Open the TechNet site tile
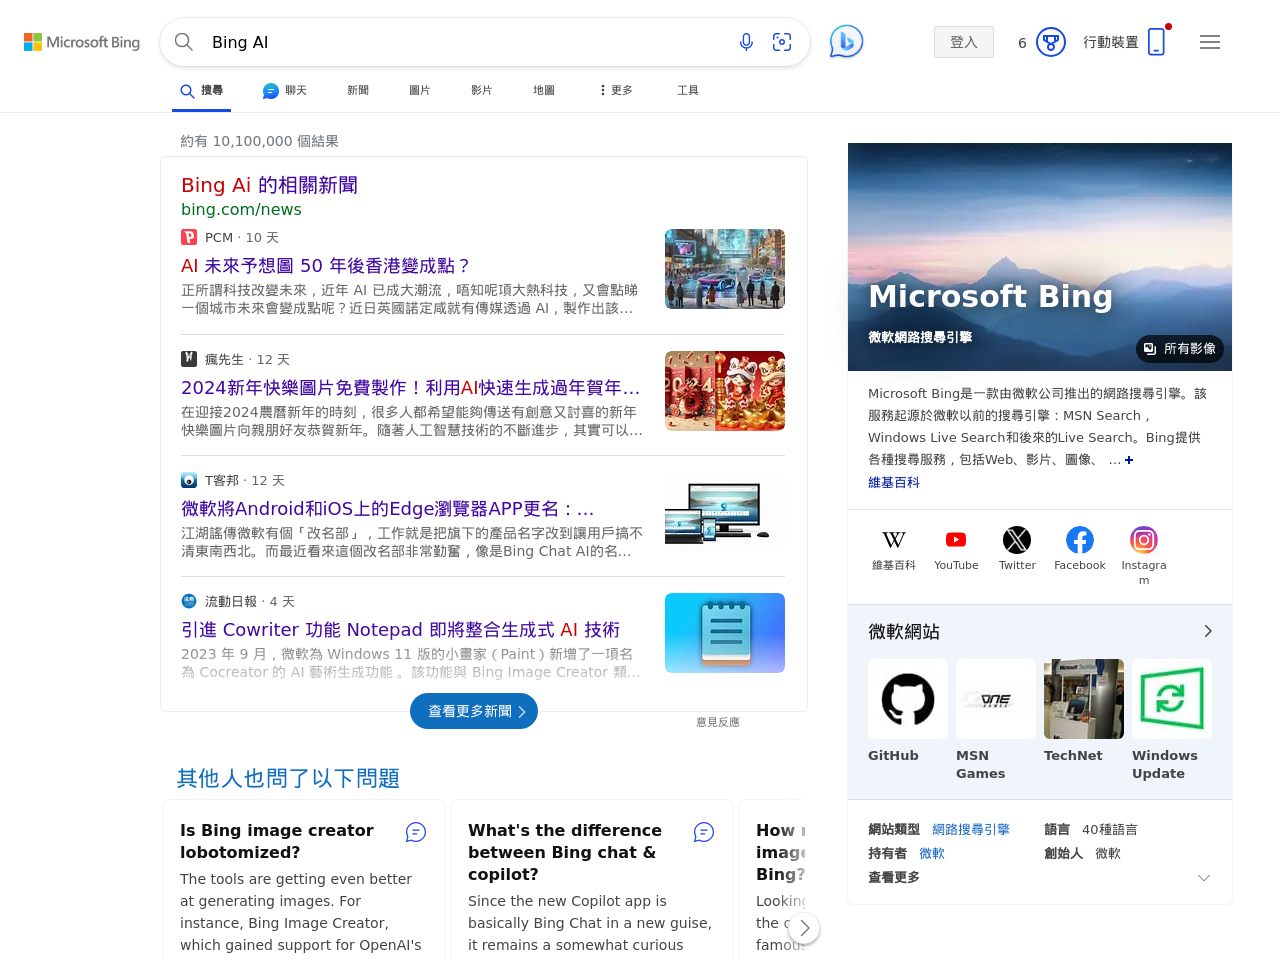 tap(1084, 711)
